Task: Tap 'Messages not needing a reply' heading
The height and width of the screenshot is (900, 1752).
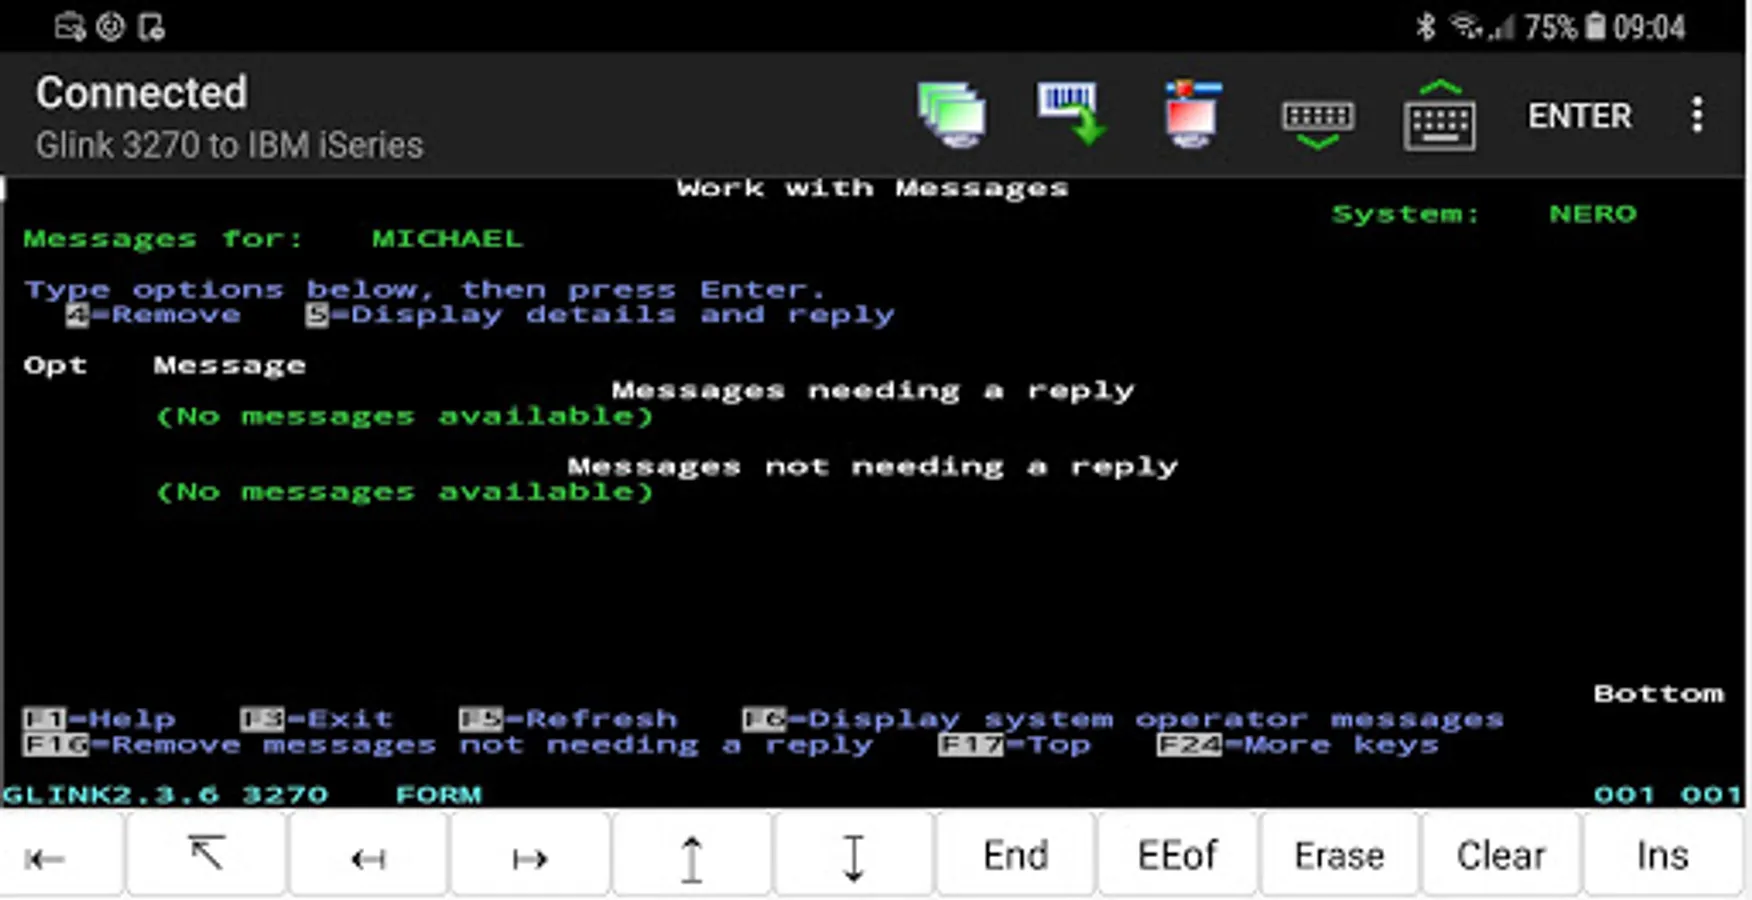Action: 873,467
